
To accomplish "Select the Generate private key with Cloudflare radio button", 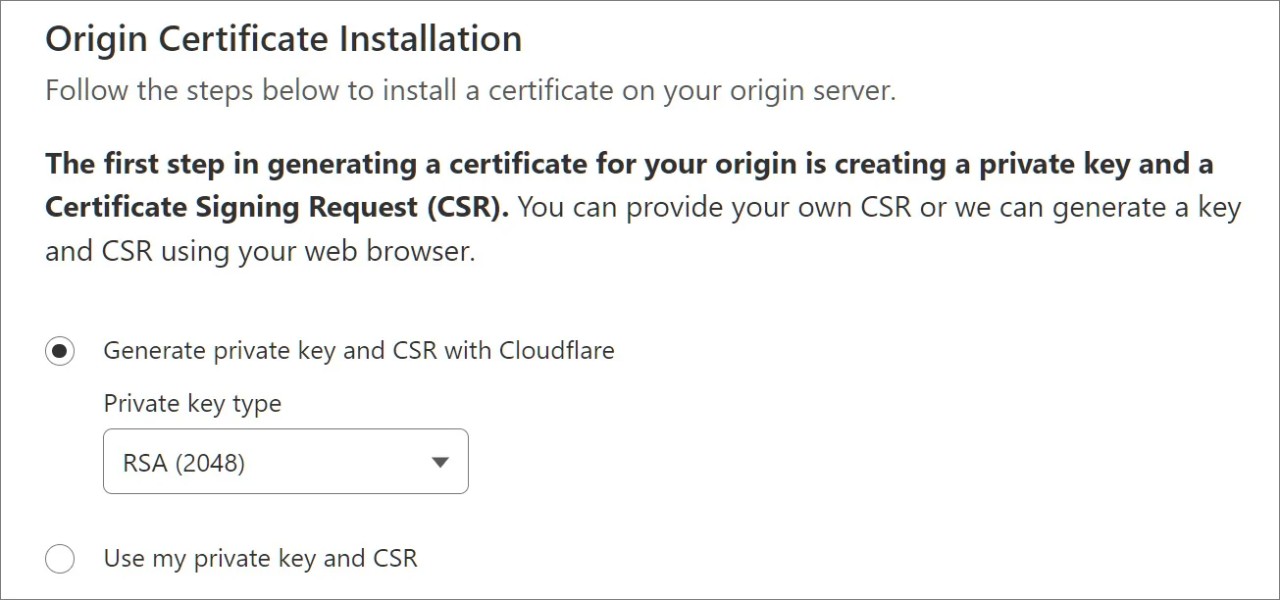I will point(60,351).
